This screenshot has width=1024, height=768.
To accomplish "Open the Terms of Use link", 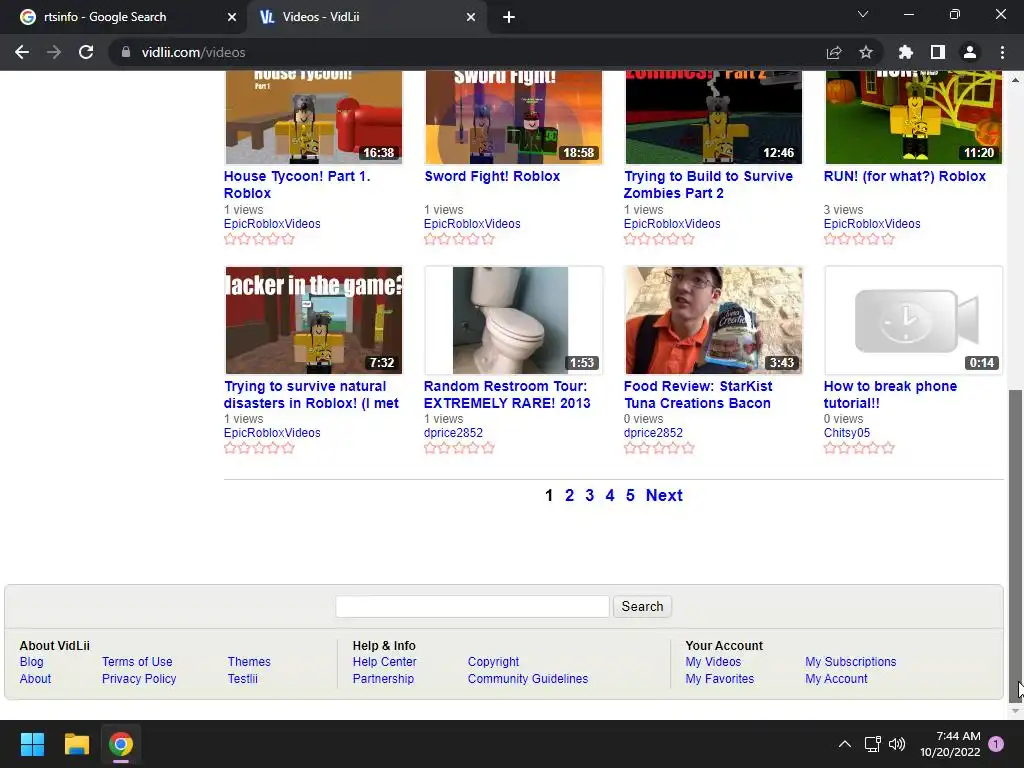I will (137, 662).
